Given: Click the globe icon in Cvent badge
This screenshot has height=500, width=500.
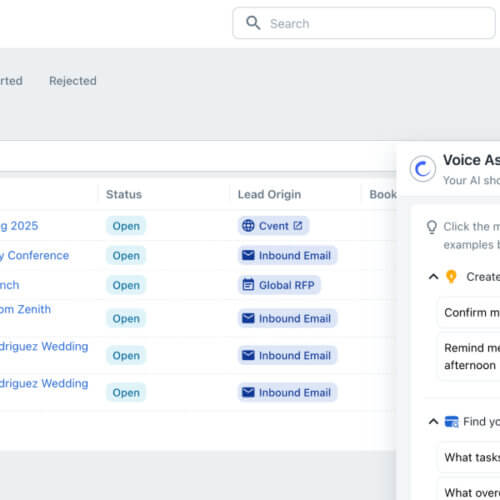Looking at the screenshot, I should pos(248,226).
